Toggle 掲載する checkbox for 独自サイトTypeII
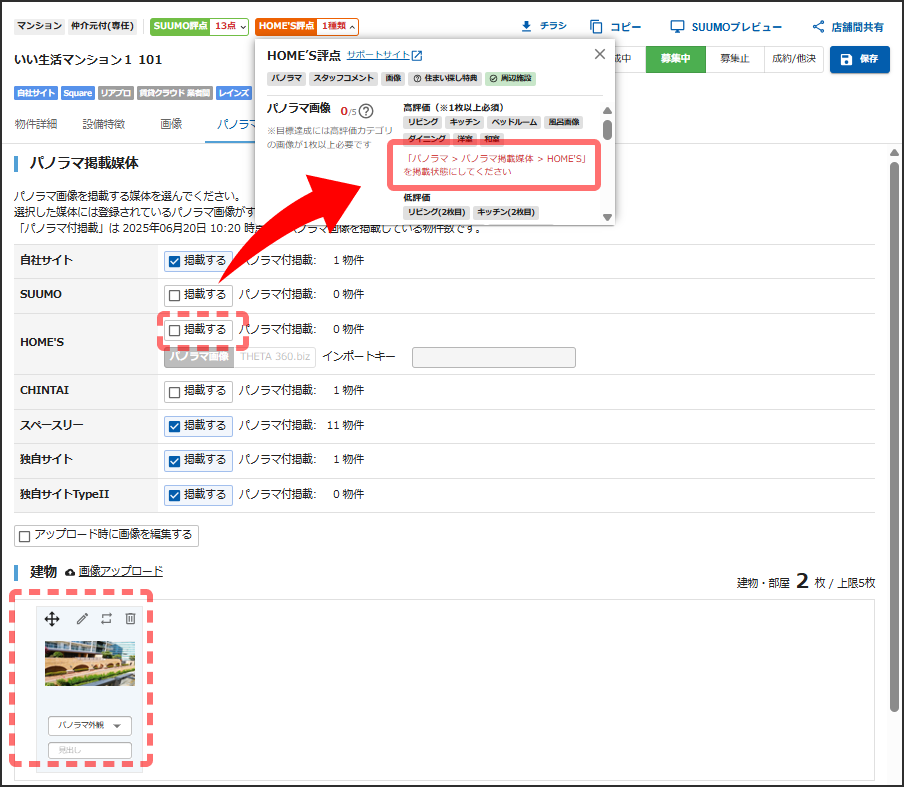 click(174, 495)
